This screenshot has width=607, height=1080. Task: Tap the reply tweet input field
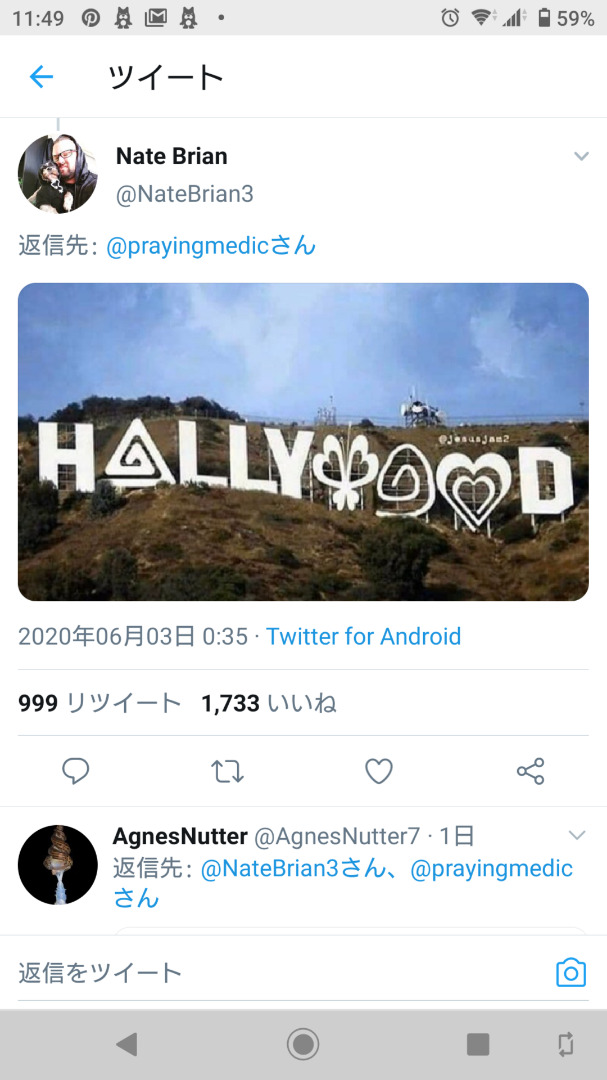pos(270,972)
